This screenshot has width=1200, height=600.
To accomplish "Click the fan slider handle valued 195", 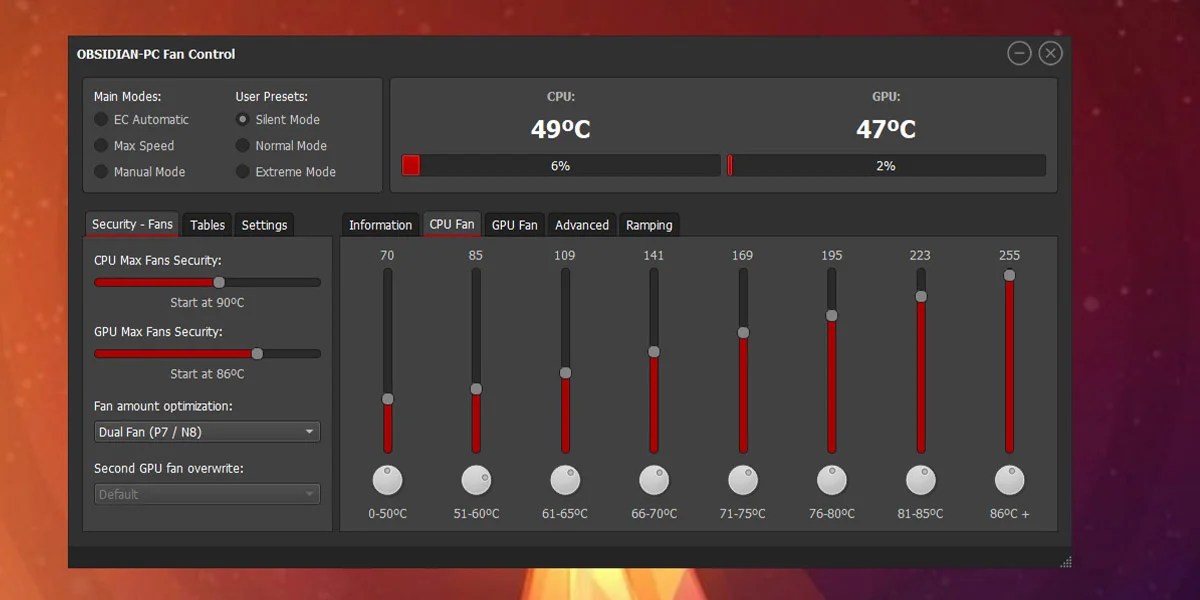I will [x=832, y=316].
